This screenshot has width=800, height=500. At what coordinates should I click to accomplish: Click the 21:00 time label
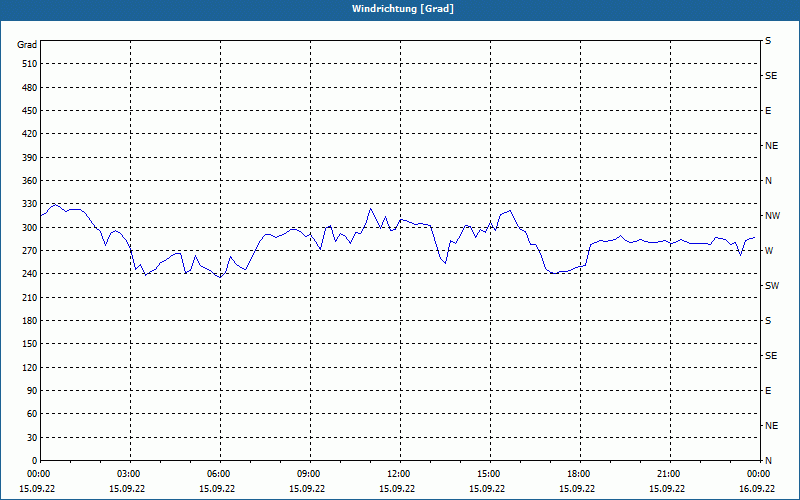tap(667, 473)
